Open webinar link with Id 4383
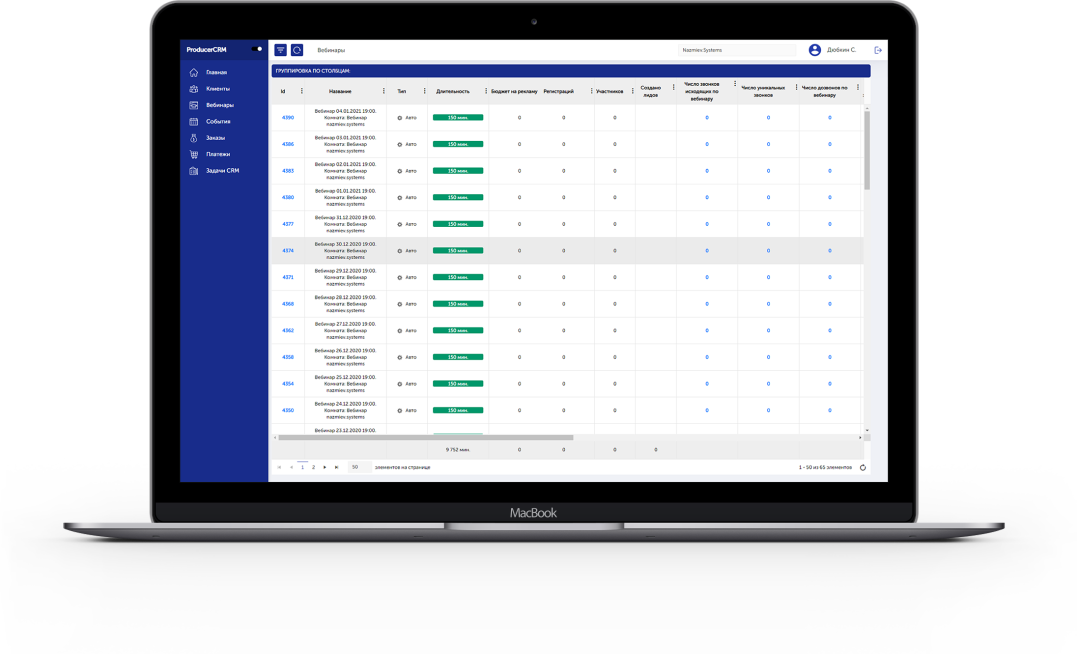The width and height of the screenshot is (1077, 654). click(x=288, y=171)
